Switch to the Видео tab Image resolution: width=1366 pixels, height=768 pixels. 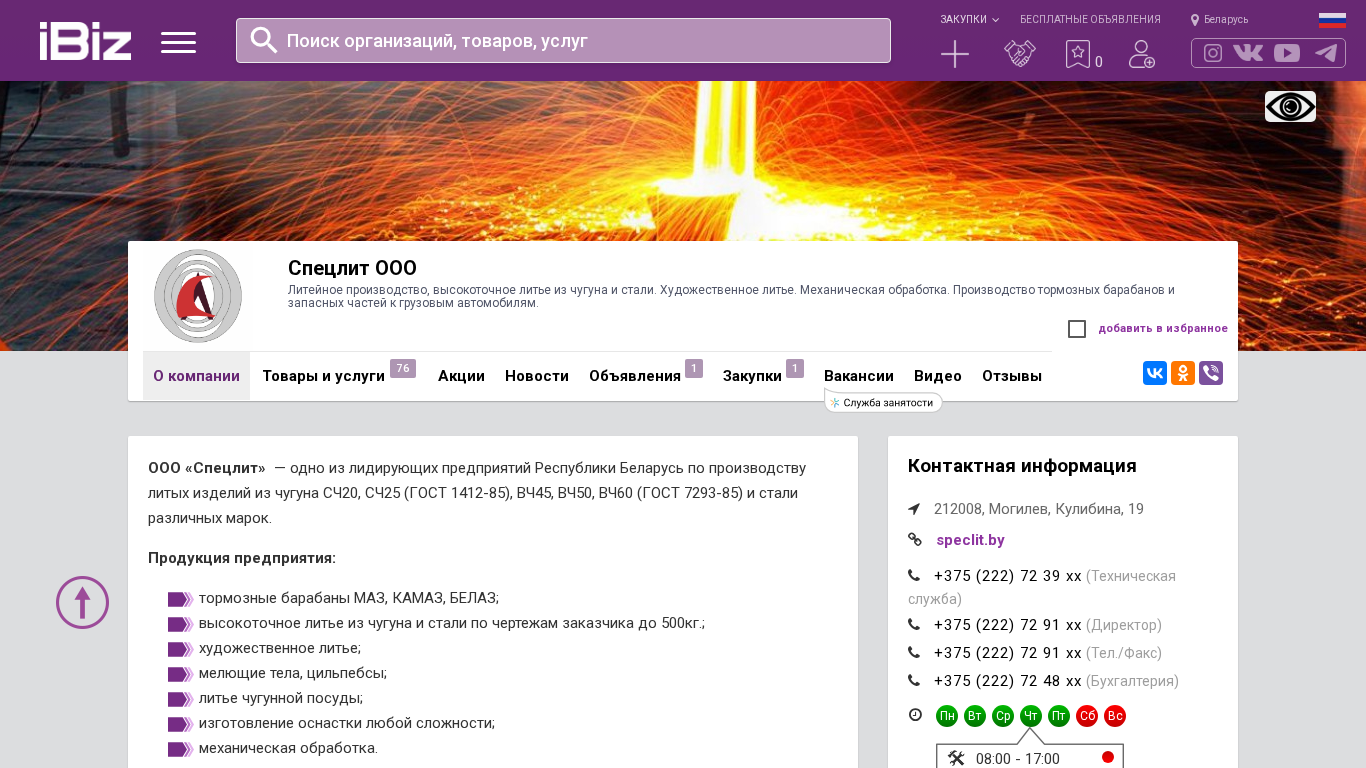click(x=938, y=376)
